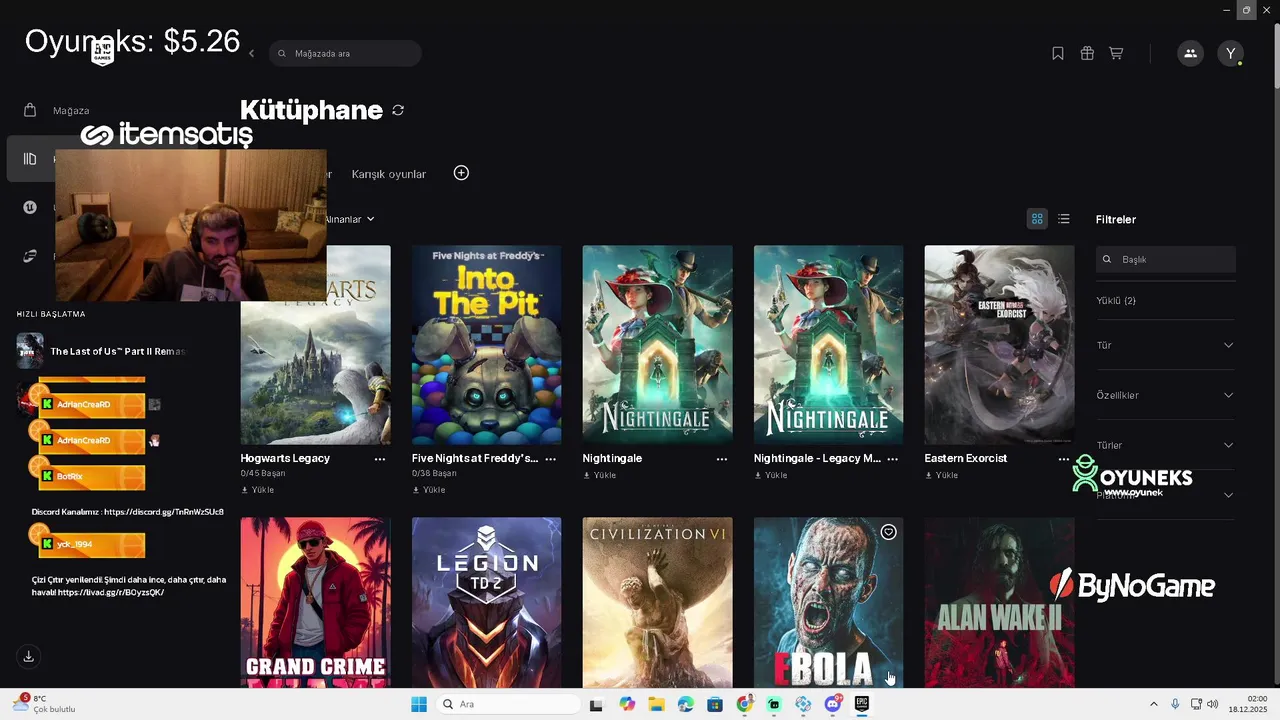Click Yükle under the Nightingale title
Image resolution: width=1280 pixels, height=720 pixels.
point(600,475)
